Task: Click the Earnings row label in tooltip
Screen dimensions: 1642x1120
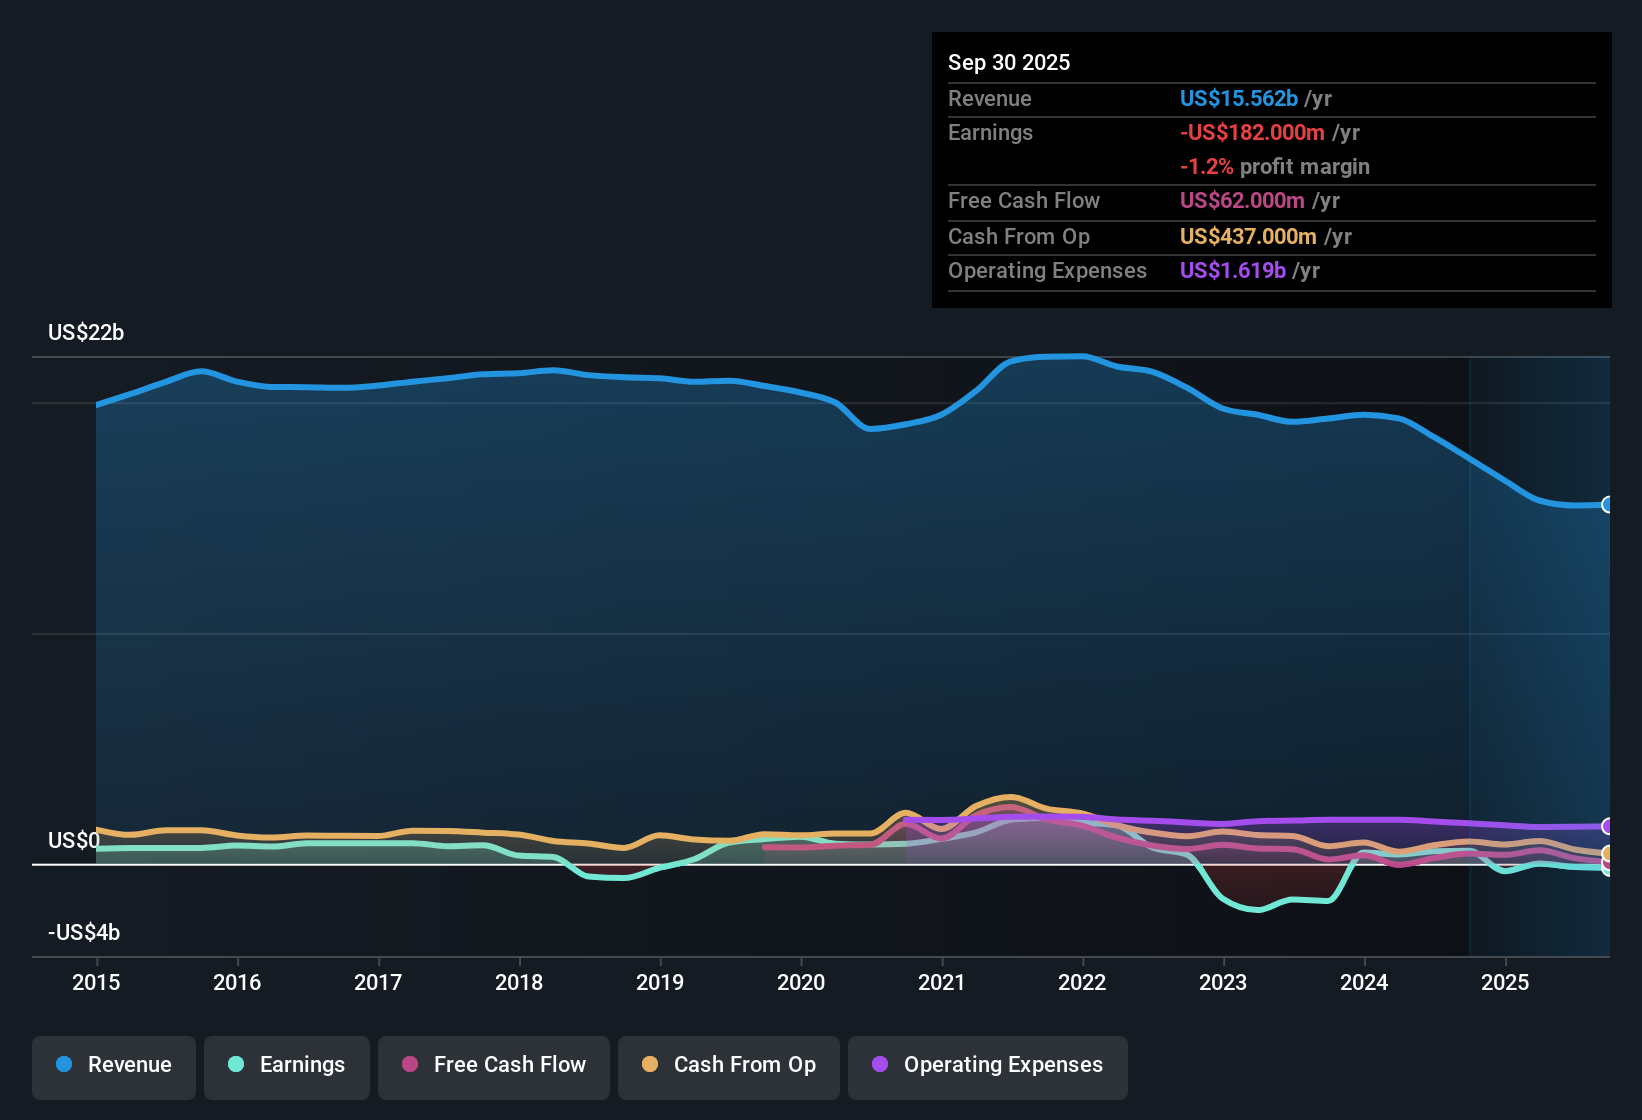Action: (991, 133)
